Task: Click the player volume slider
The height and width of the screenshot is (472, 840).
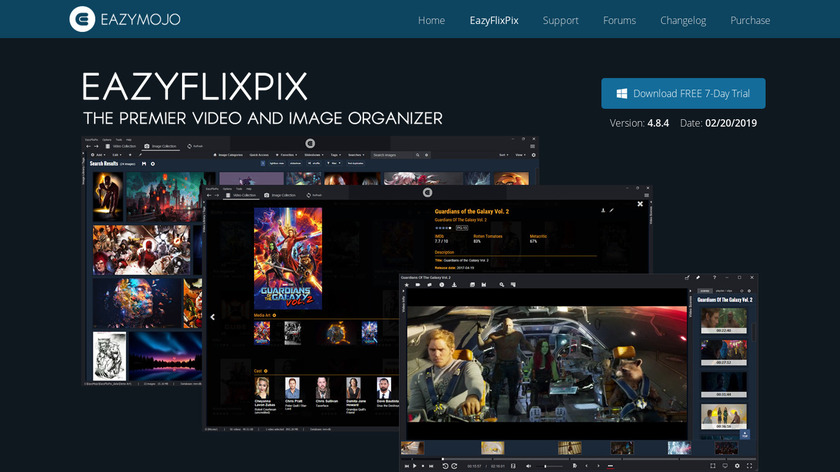Action: pos(550,466)
